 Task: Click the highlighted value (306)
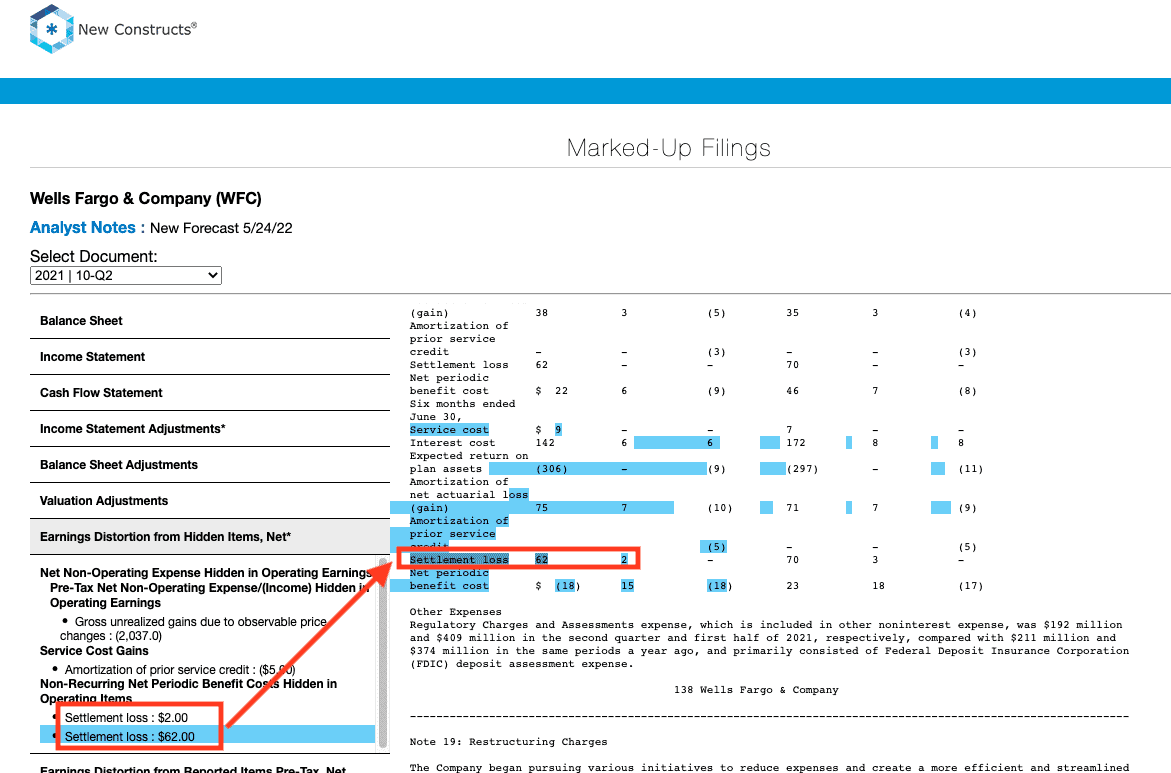[x=551, y=469]
